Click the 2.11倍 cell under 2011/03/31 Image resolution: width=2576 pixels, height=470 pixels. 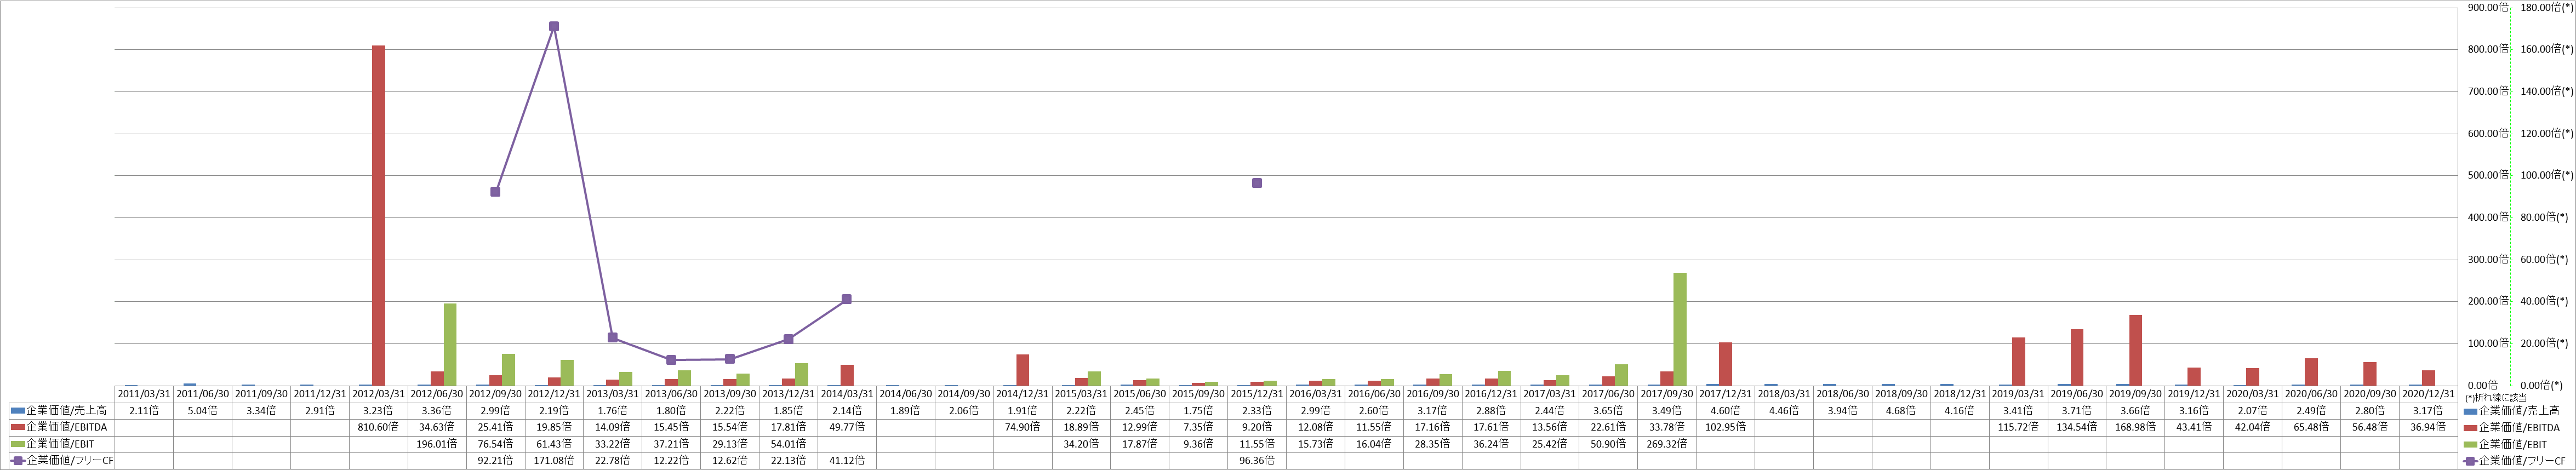pos(144,411)
